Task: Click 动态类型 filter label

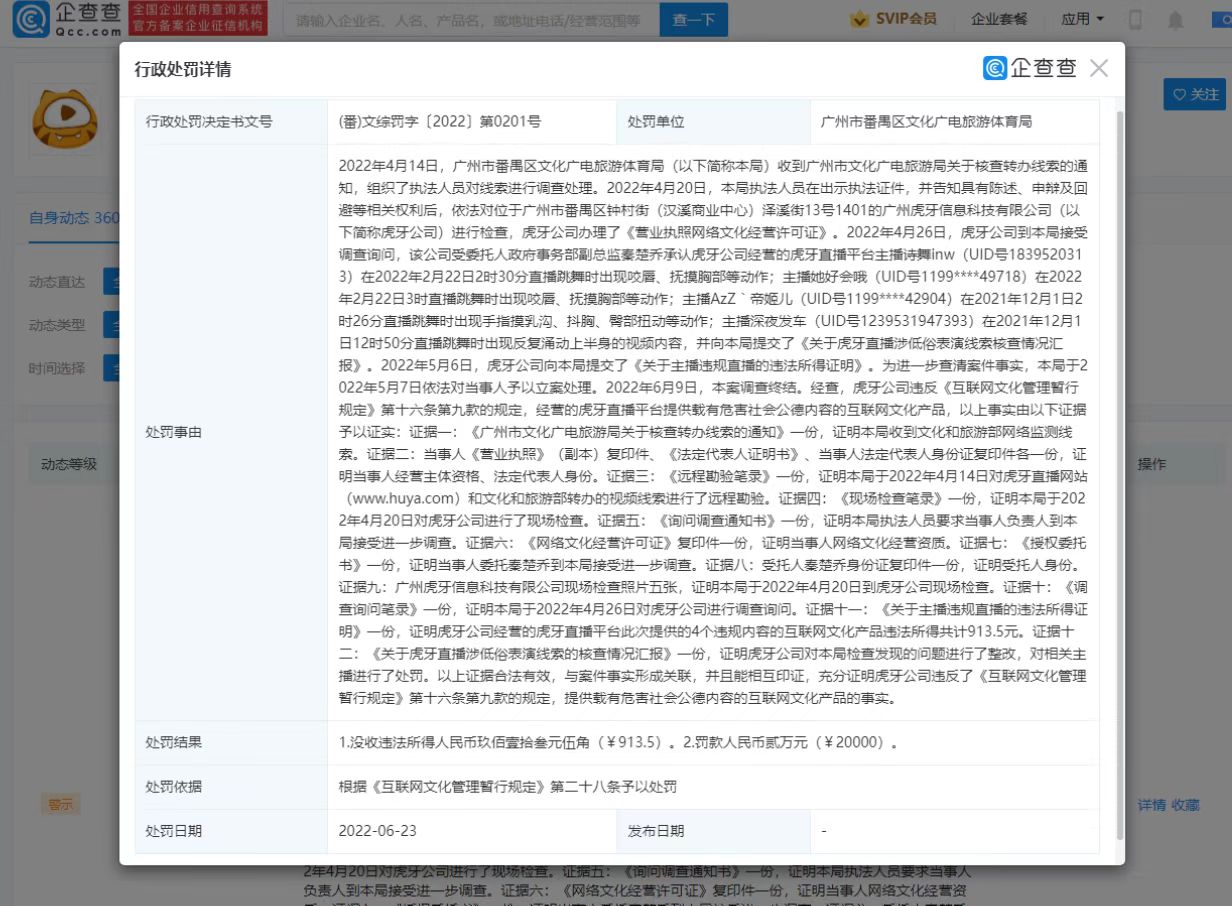Action: tap(57, 325)
